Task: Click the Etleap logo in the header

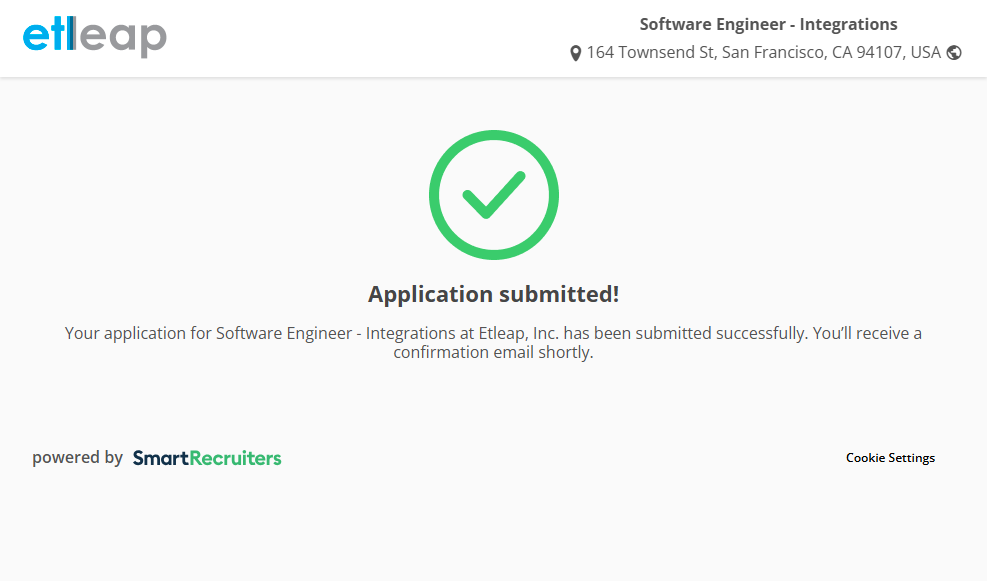Action: pyautogui.click(x=95, y=37)
